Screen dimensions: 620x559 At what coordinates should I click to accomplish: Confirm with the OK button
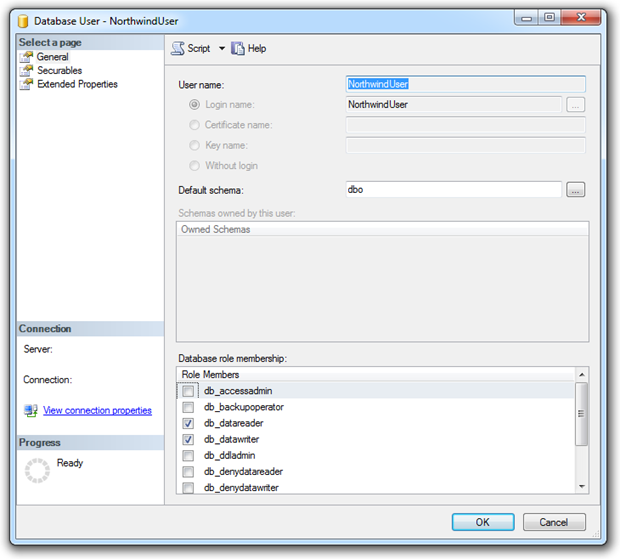pos(483,522)
